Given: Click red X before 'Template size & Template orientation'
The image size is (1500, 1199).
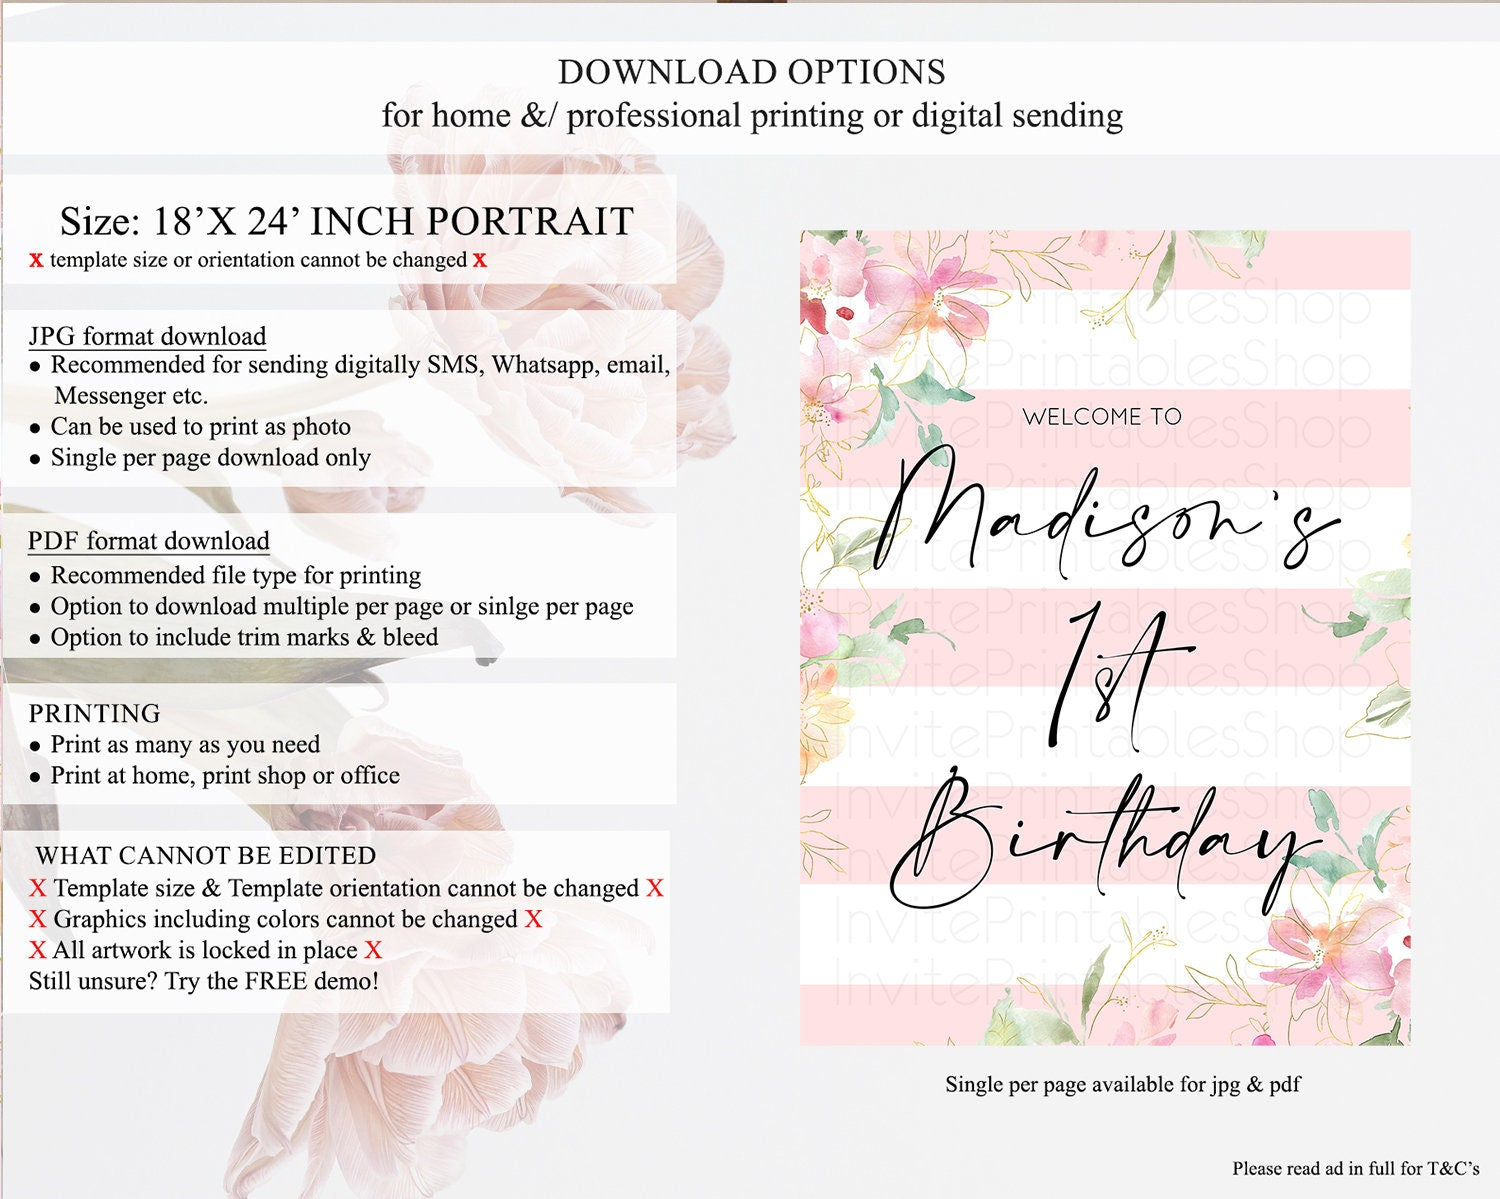Looking at the screenshot, I should [x=38, y=888].
